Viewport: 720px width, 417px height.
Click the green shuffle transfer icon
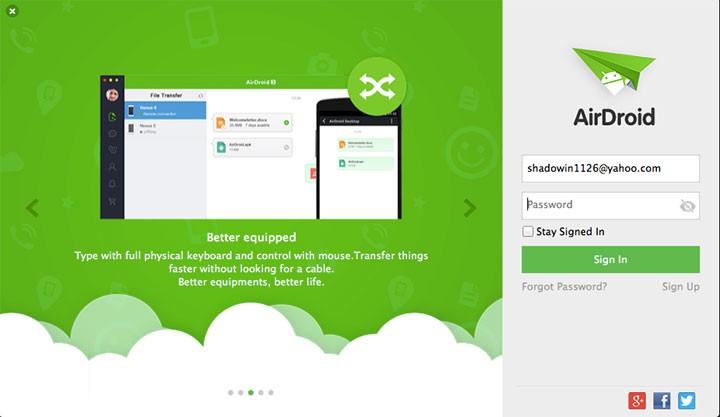click(x=377, y=86)
